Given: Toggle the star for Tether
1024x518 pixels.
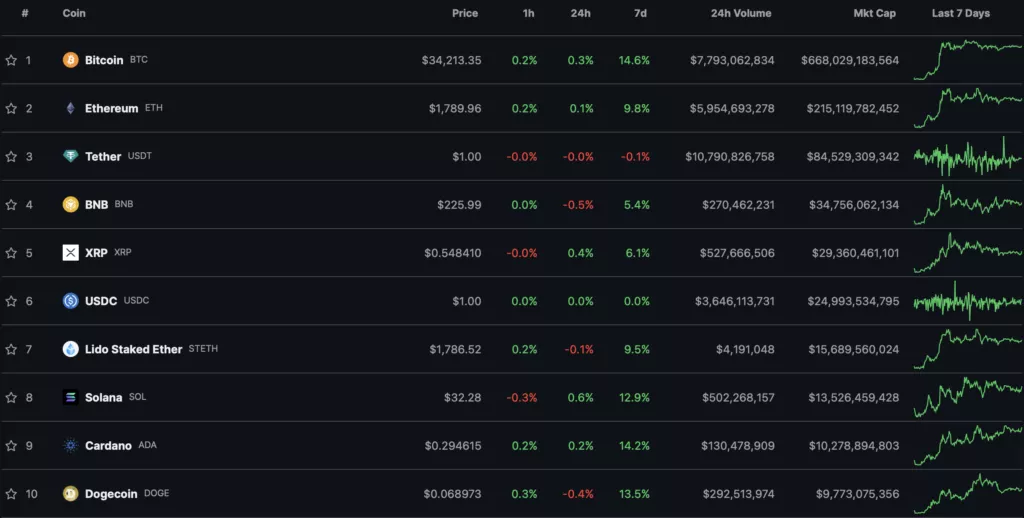Looking at the screenshot, I should [11, 156].
